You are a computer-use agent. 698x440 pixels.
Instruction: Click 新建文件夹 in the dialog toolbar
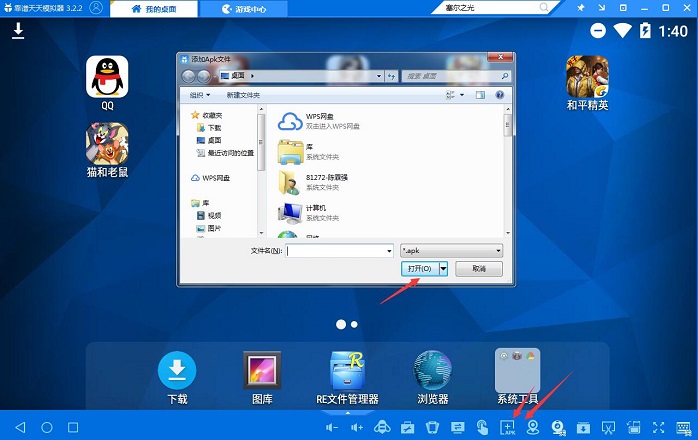(243, 95)
